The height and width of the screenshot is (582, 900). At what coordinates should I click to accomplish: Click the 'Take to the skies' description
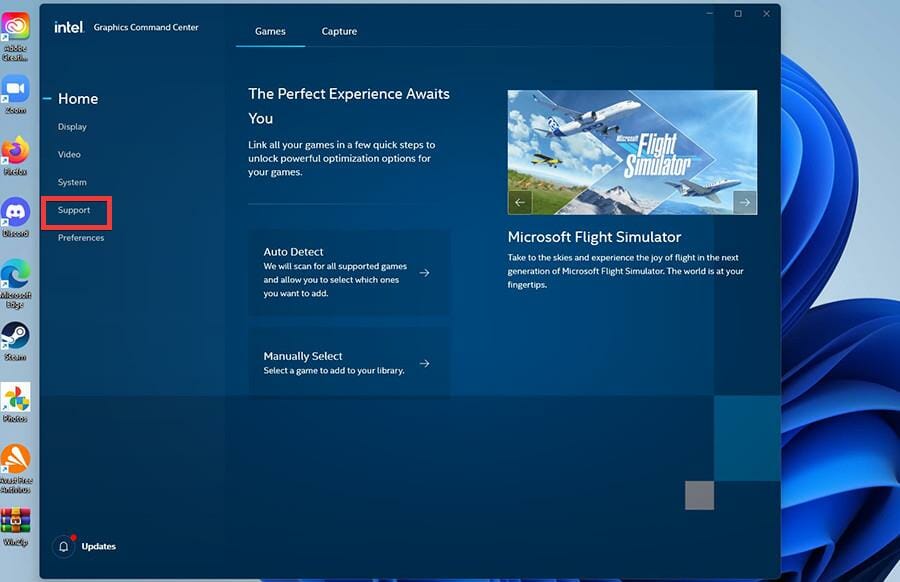pyautogui.click(x=626, y=271)
